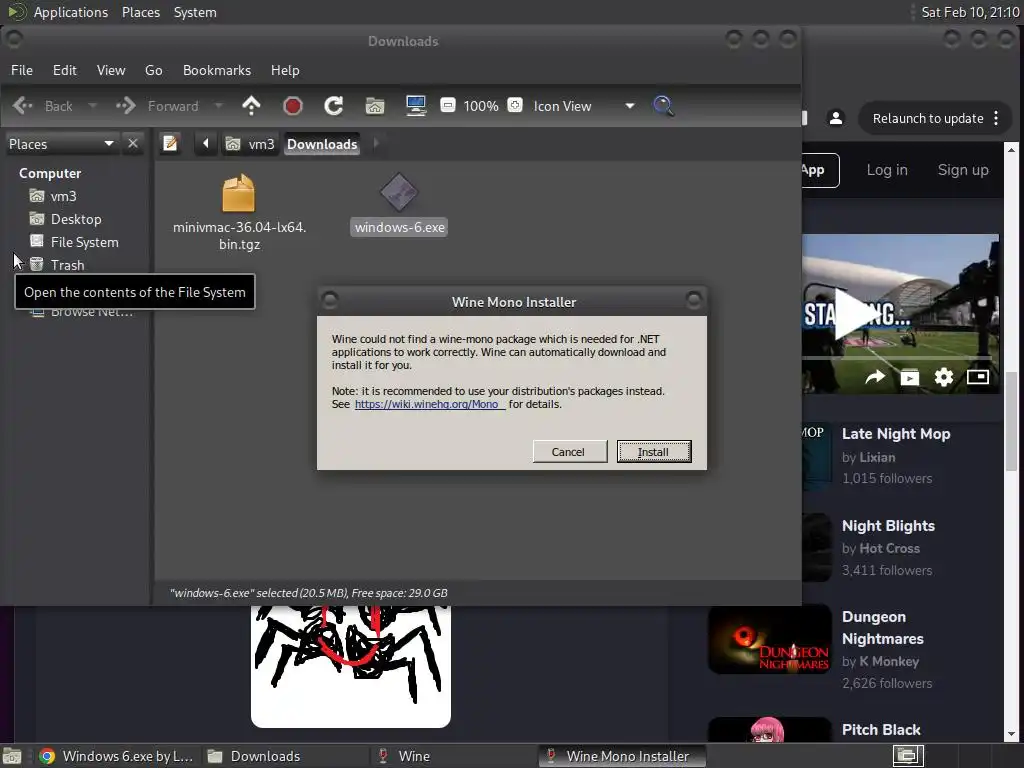Open Applications menu in top panel
This screenshot has height=768, width=1024.
pos(71,12)
